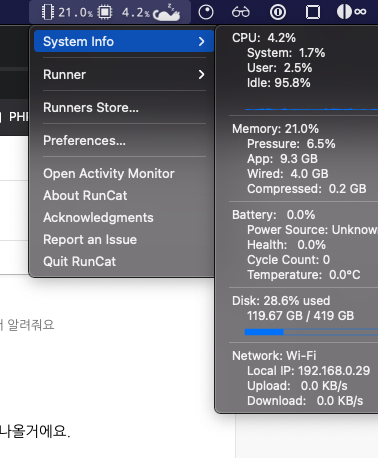Click the RunCat sleeping cat menu bar icon

[x=166, y=13]
